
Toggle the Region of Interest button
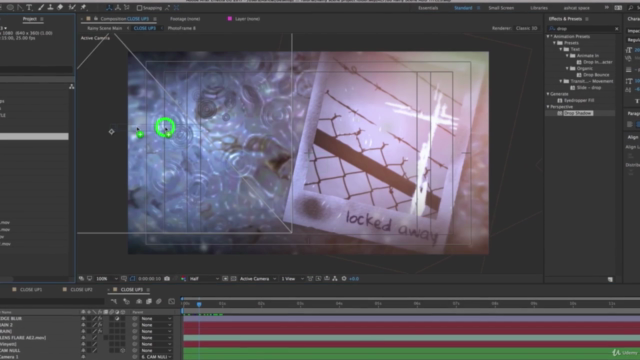coord(225,279)
